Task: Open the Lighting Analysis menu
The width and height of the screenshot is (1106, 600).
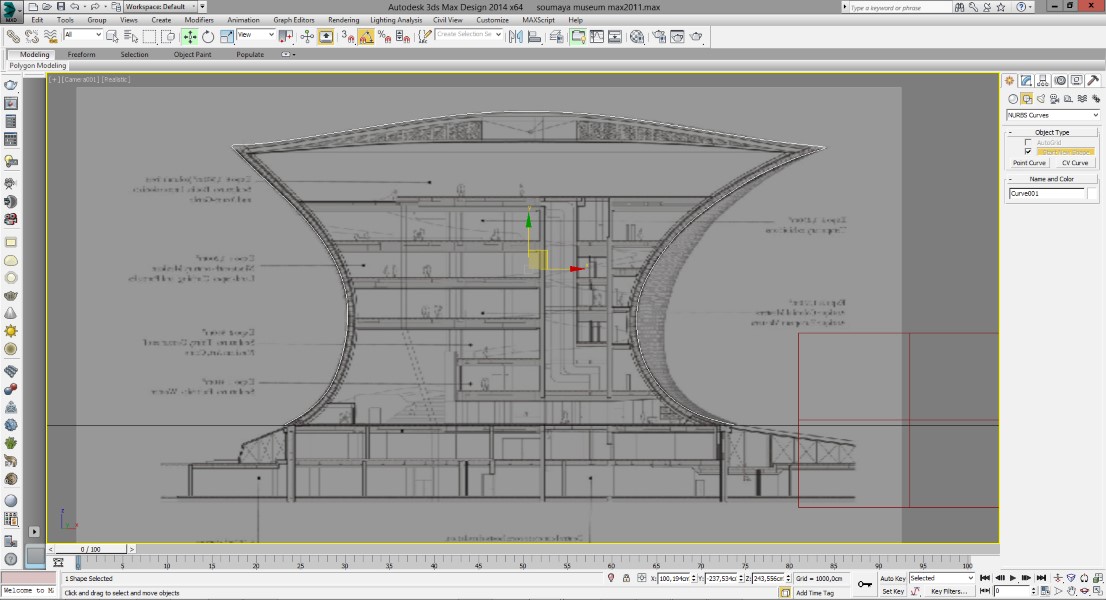Action: coord(396,20)
